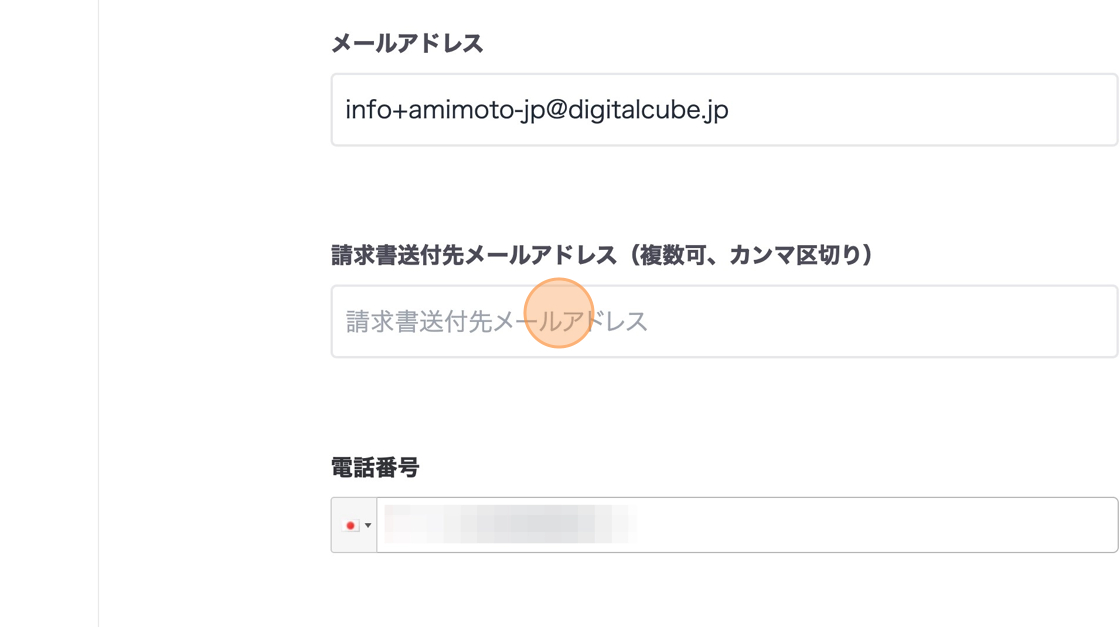
Task: Select the country selector in the phone field
Action: [355, 525]
